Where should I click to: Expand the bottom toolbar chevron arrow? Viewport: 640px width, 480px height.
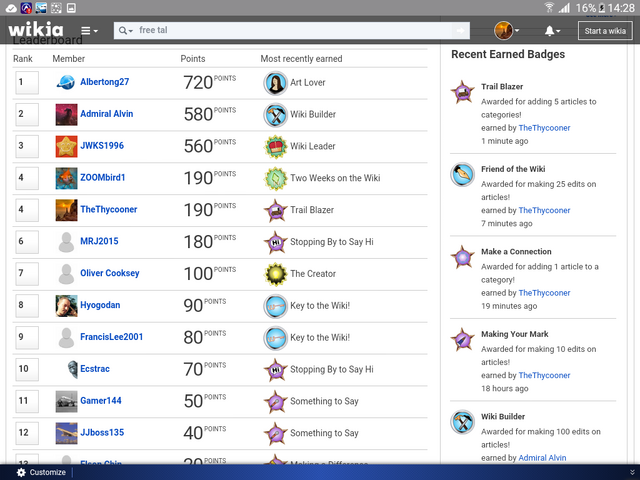632,472
